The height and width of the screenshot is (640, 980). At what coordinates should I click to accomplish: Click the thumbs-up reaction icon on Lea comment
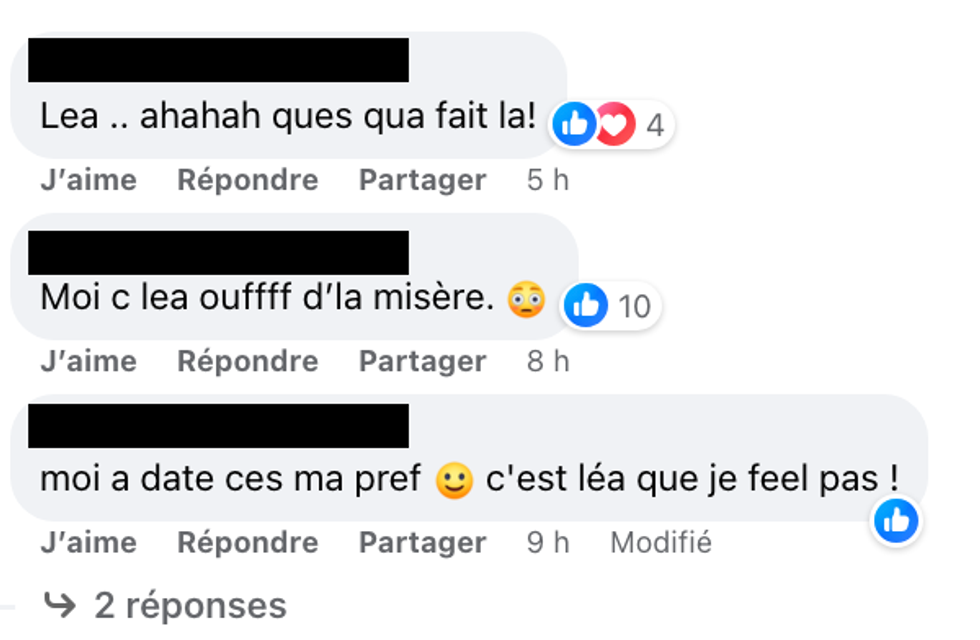575,125
